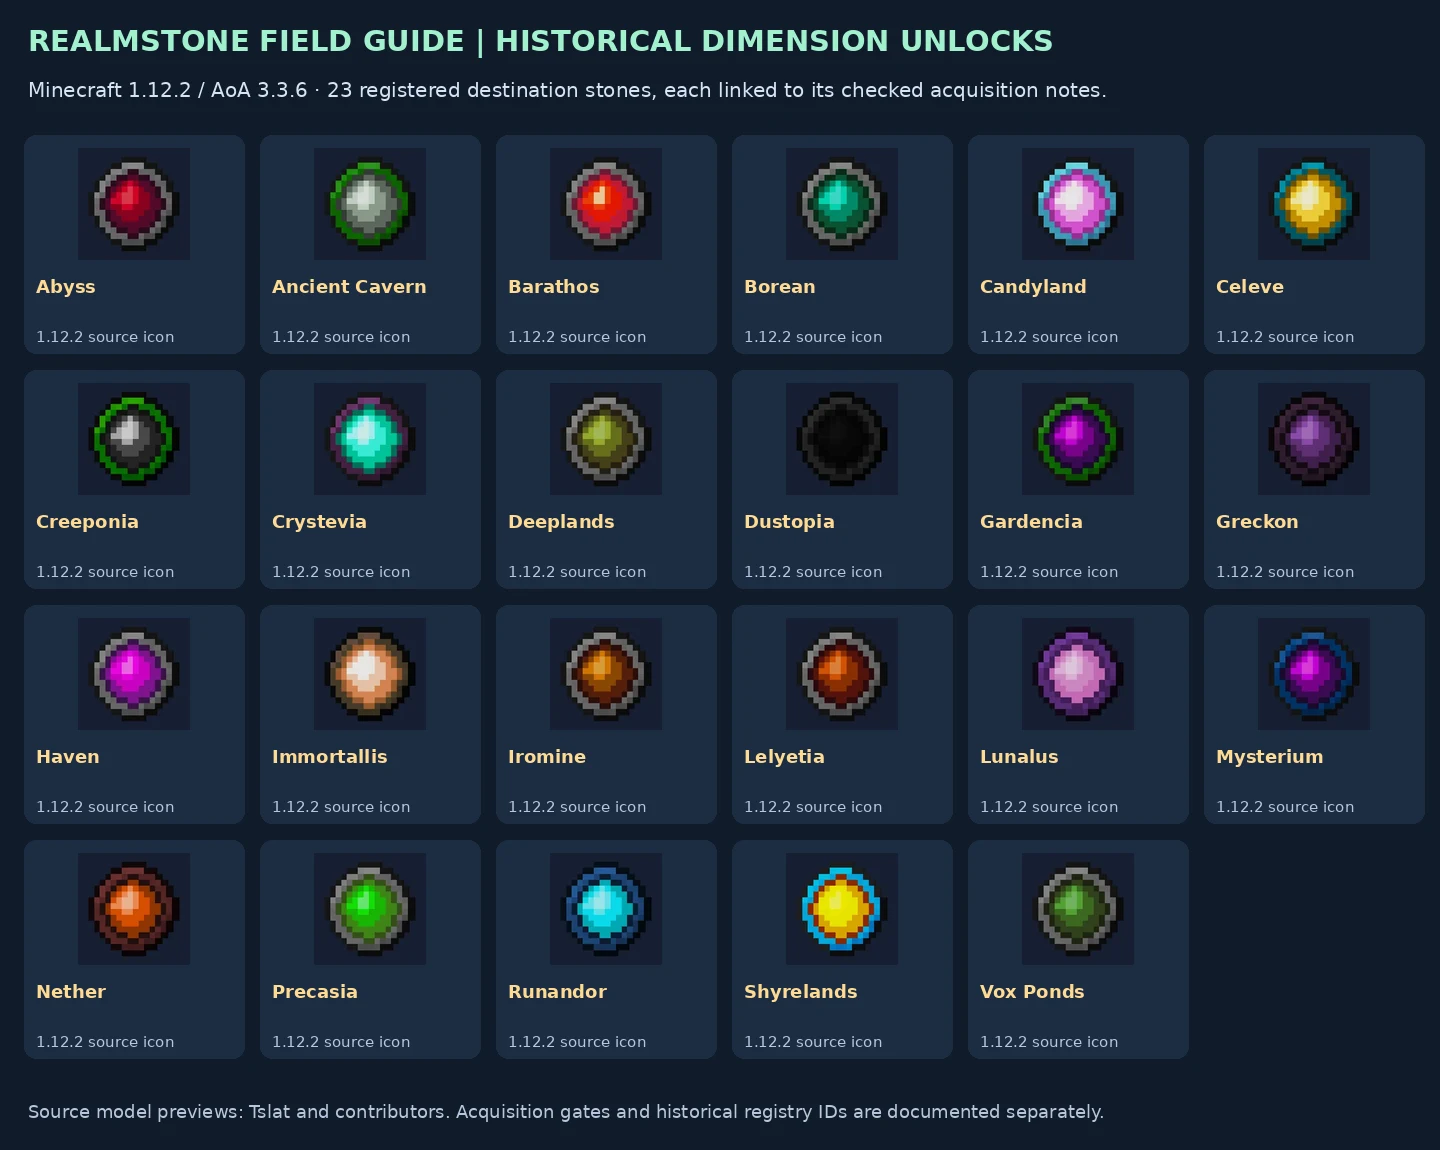This screenshot has height=1150, width=1440.
Task: Follow the Abyss title link
Action: pos(66,287)
